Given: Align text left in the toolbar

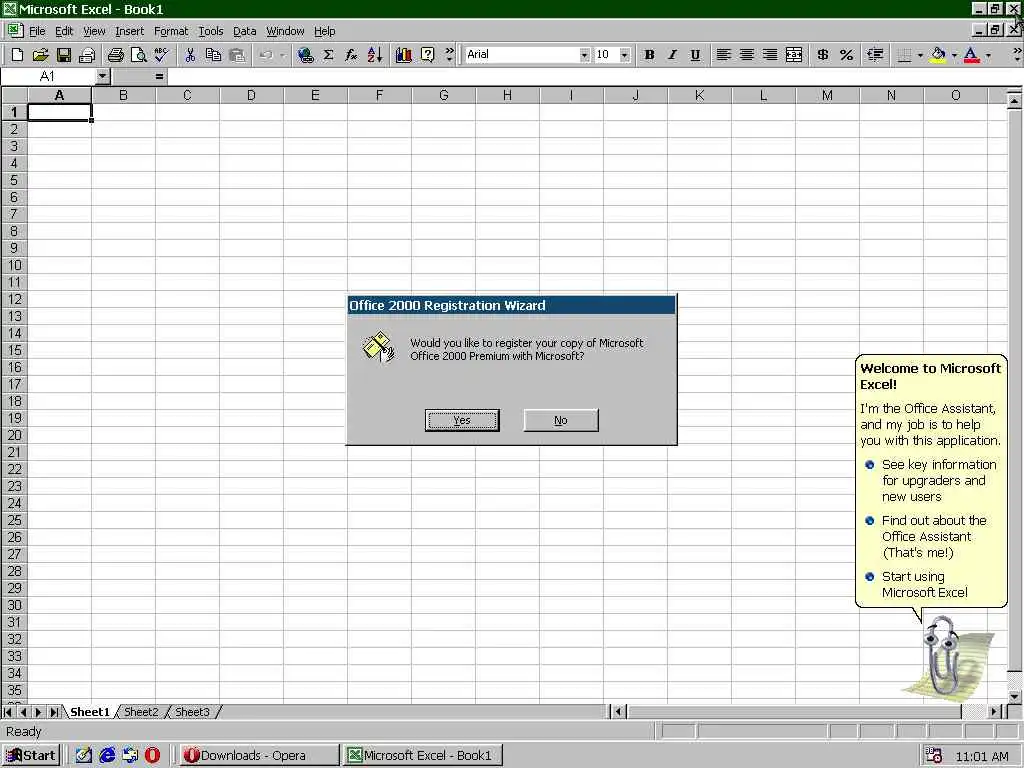Looking at the screenshot, I should pos(724,55).
